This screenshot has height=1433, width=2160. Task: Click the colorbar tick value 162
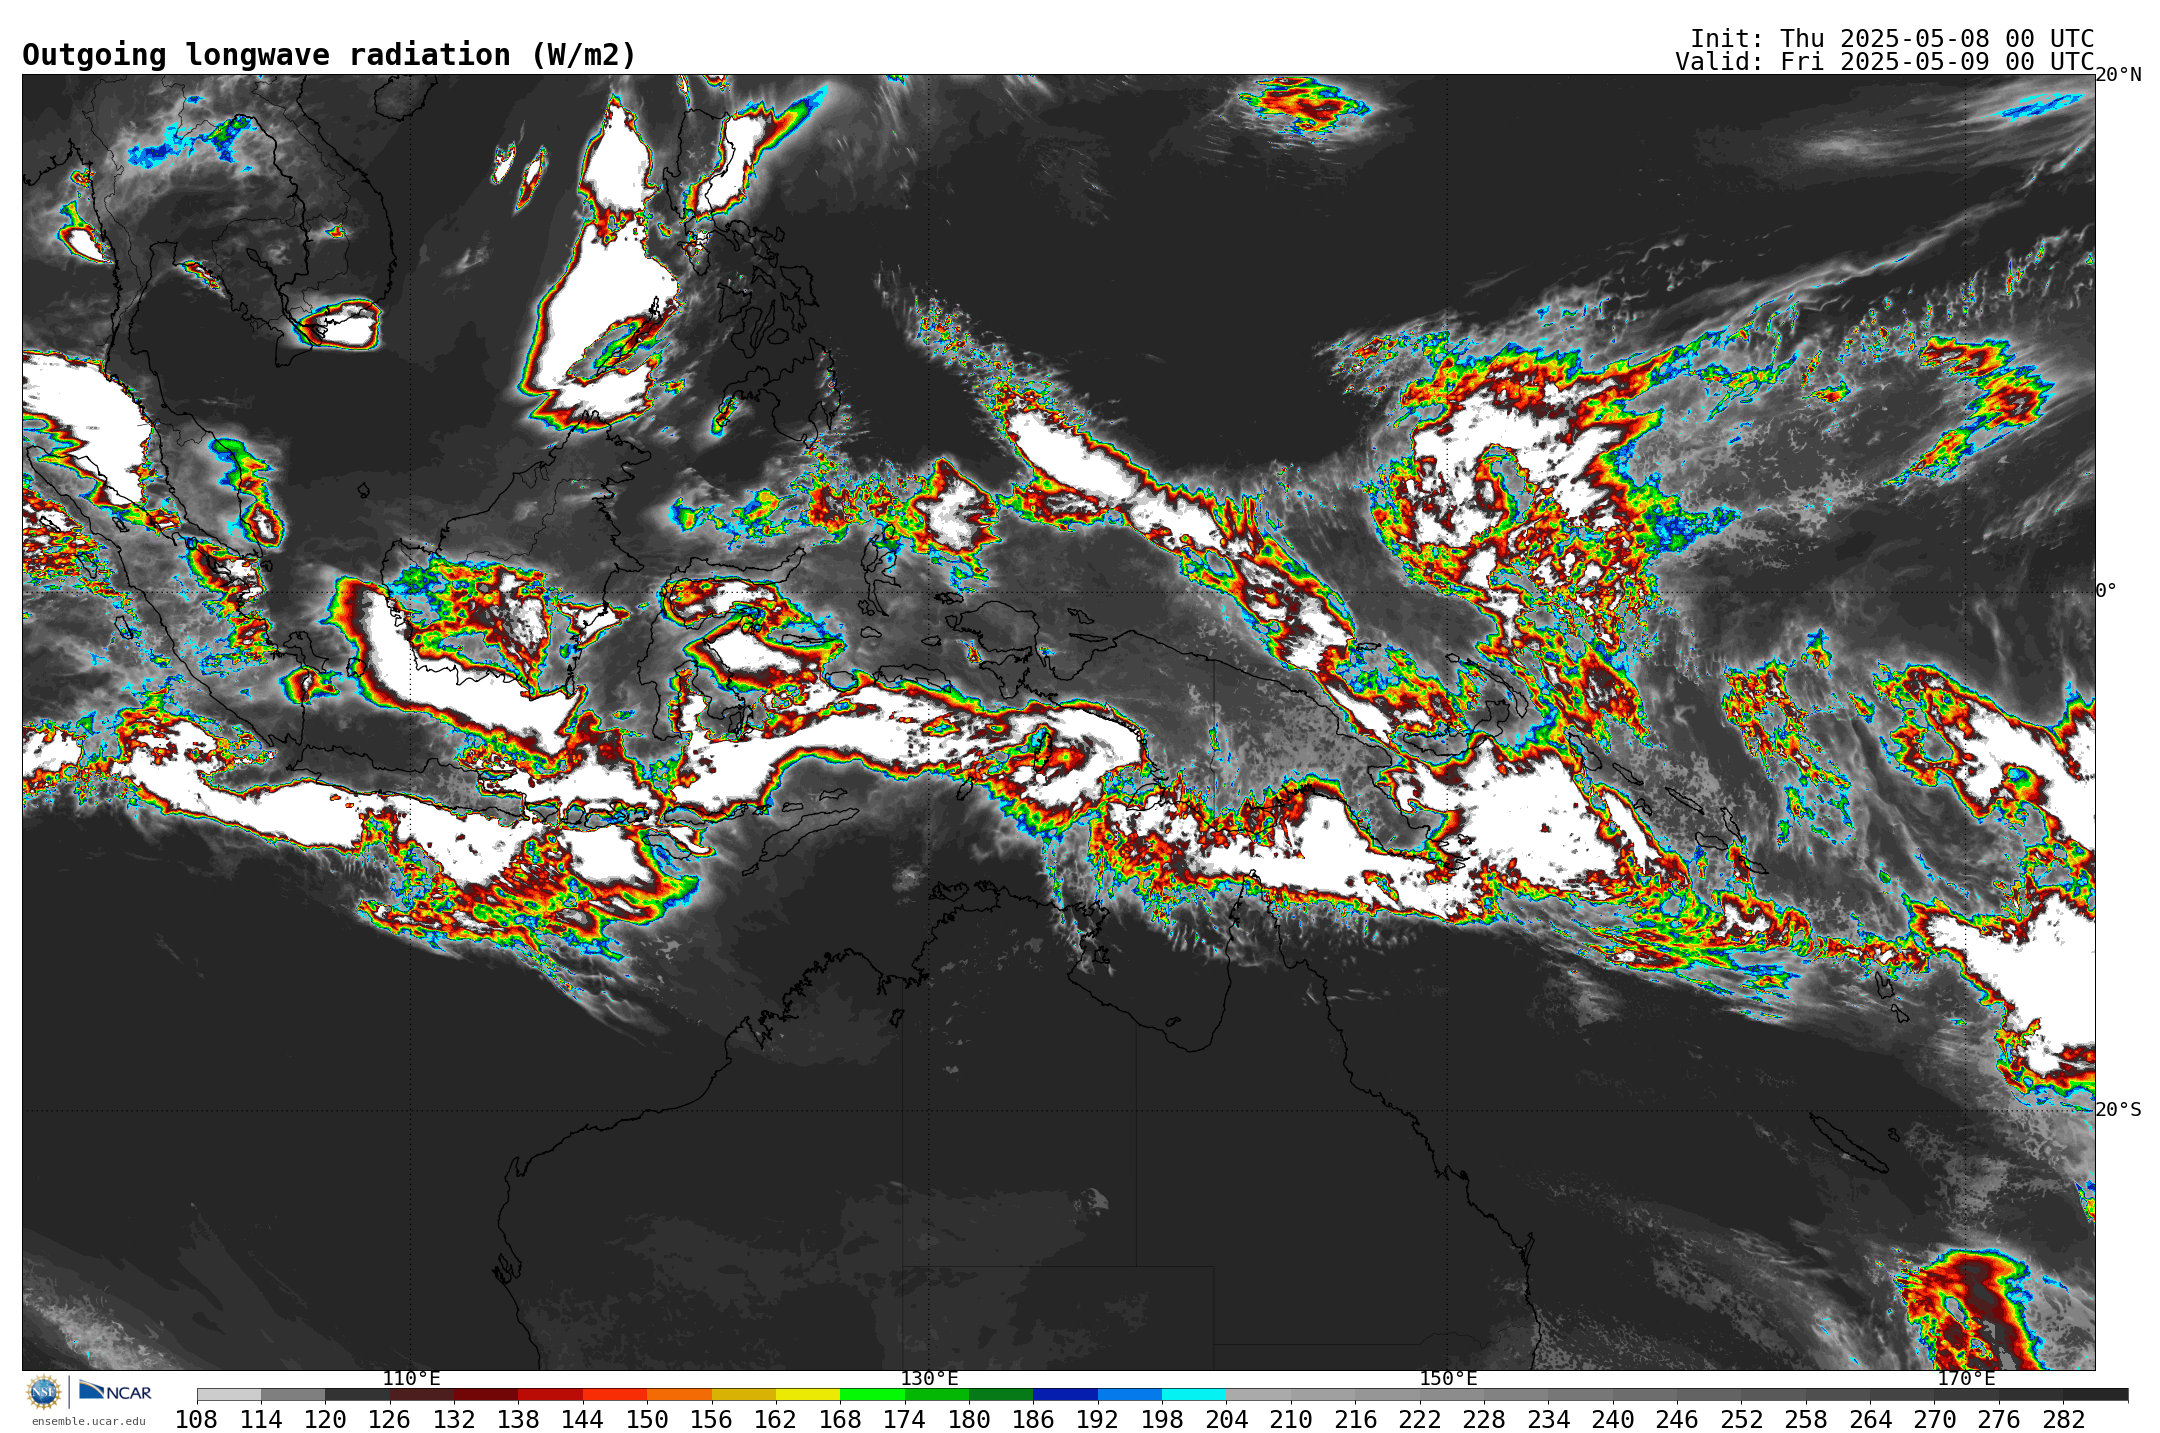click(776, 1419)
